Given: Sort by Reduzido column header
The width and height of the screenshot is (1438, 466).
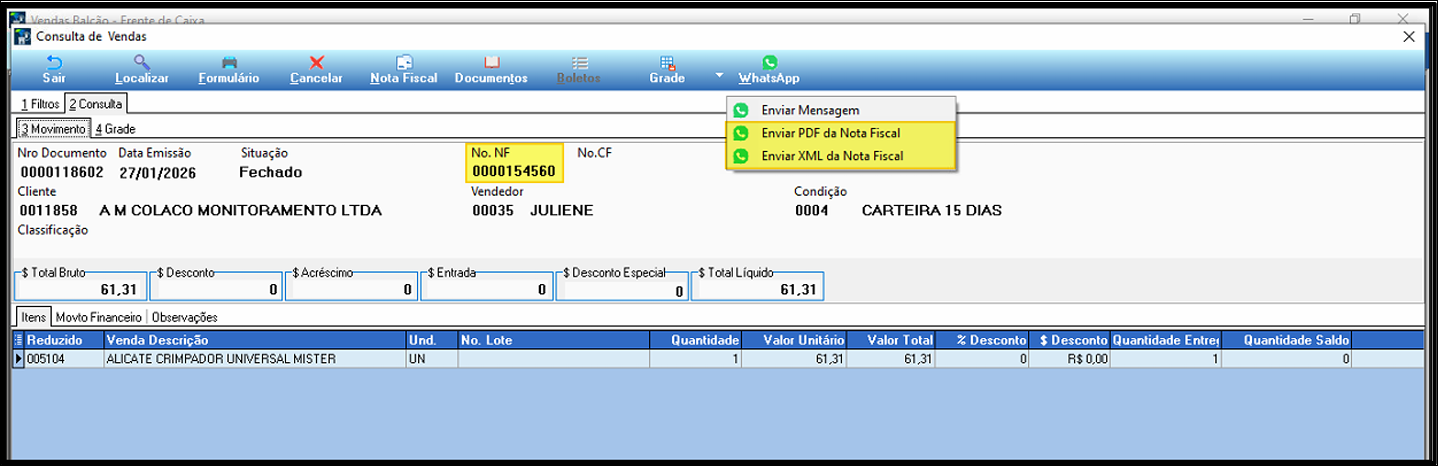Looking at the screenshot, I should coord(64,340).
